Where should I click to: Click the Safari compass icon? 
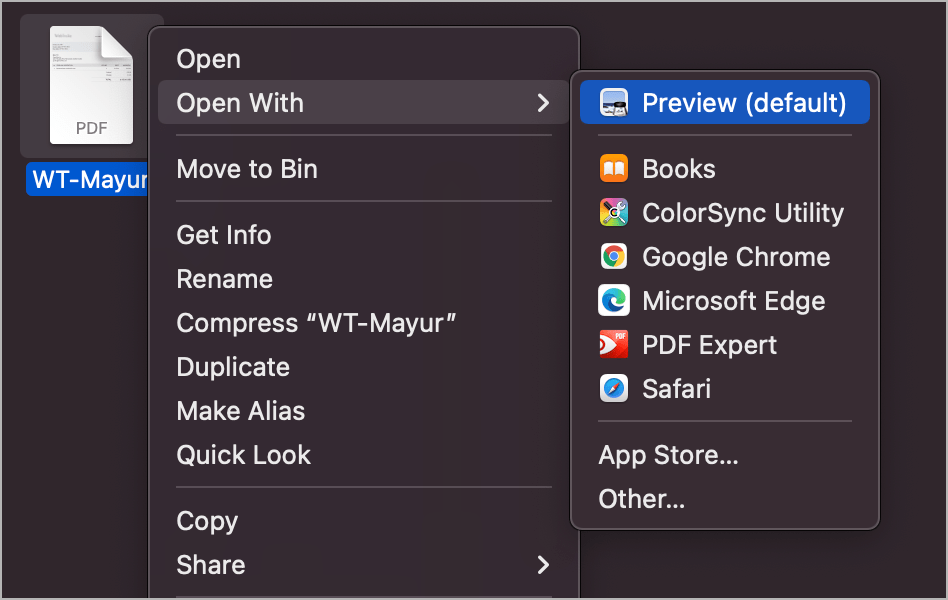(614, 389)
